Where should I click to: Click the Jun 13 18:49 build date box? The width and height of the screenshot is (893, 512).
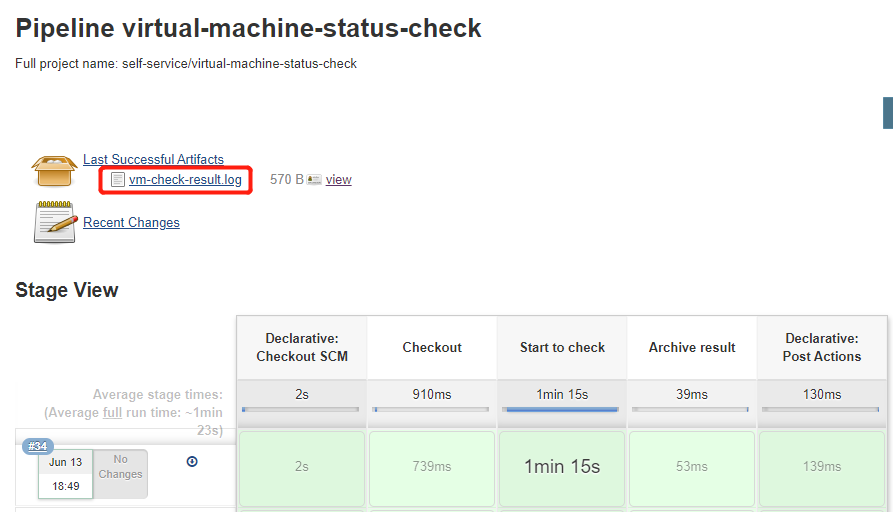coord(65,474)
